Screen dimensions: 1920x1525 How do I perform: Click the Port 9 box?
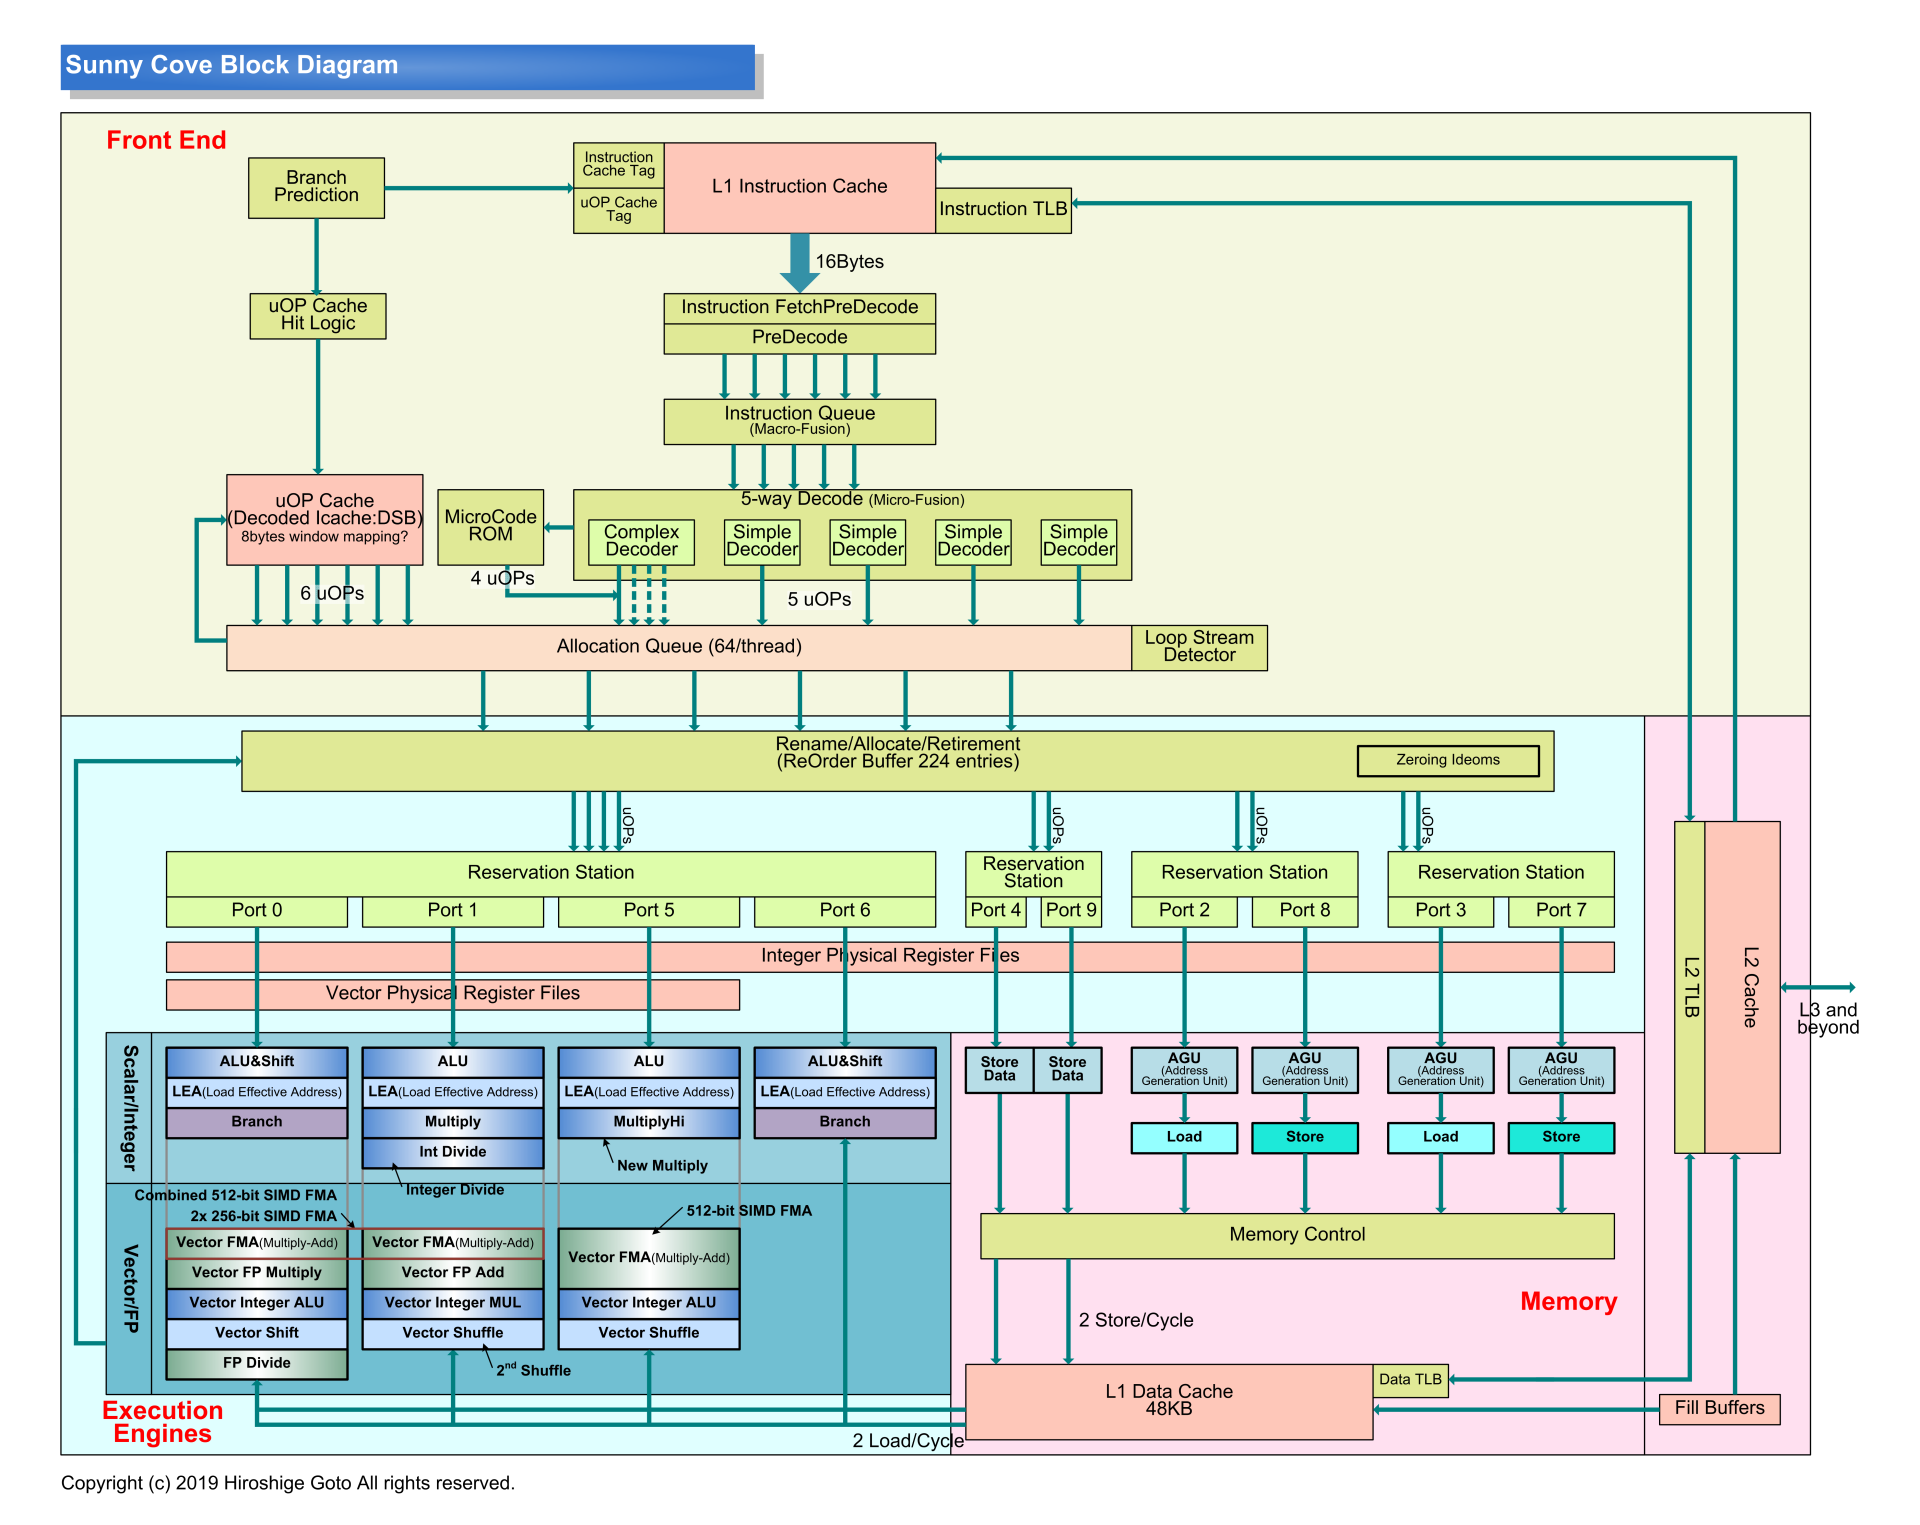[1070, 910]
